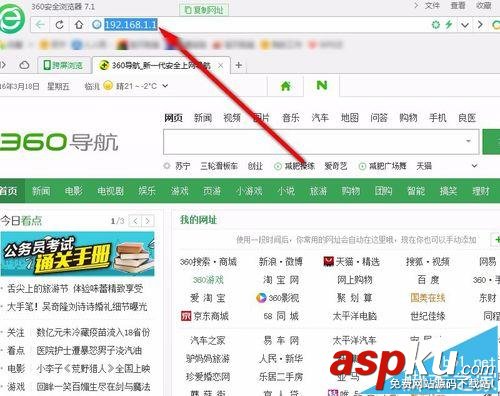500x396 pixels.
Task: Show previous 今日看点 page arrow
Action: [135, 221]
